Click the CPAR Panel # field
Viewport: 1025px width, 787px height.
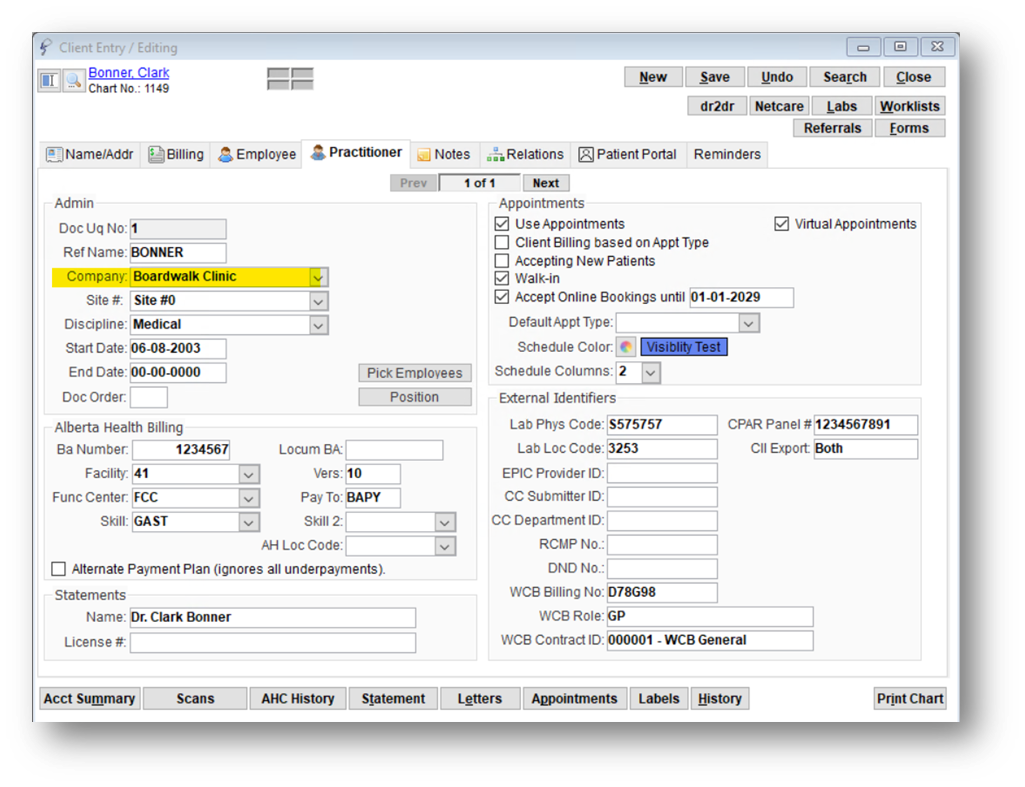865,425
